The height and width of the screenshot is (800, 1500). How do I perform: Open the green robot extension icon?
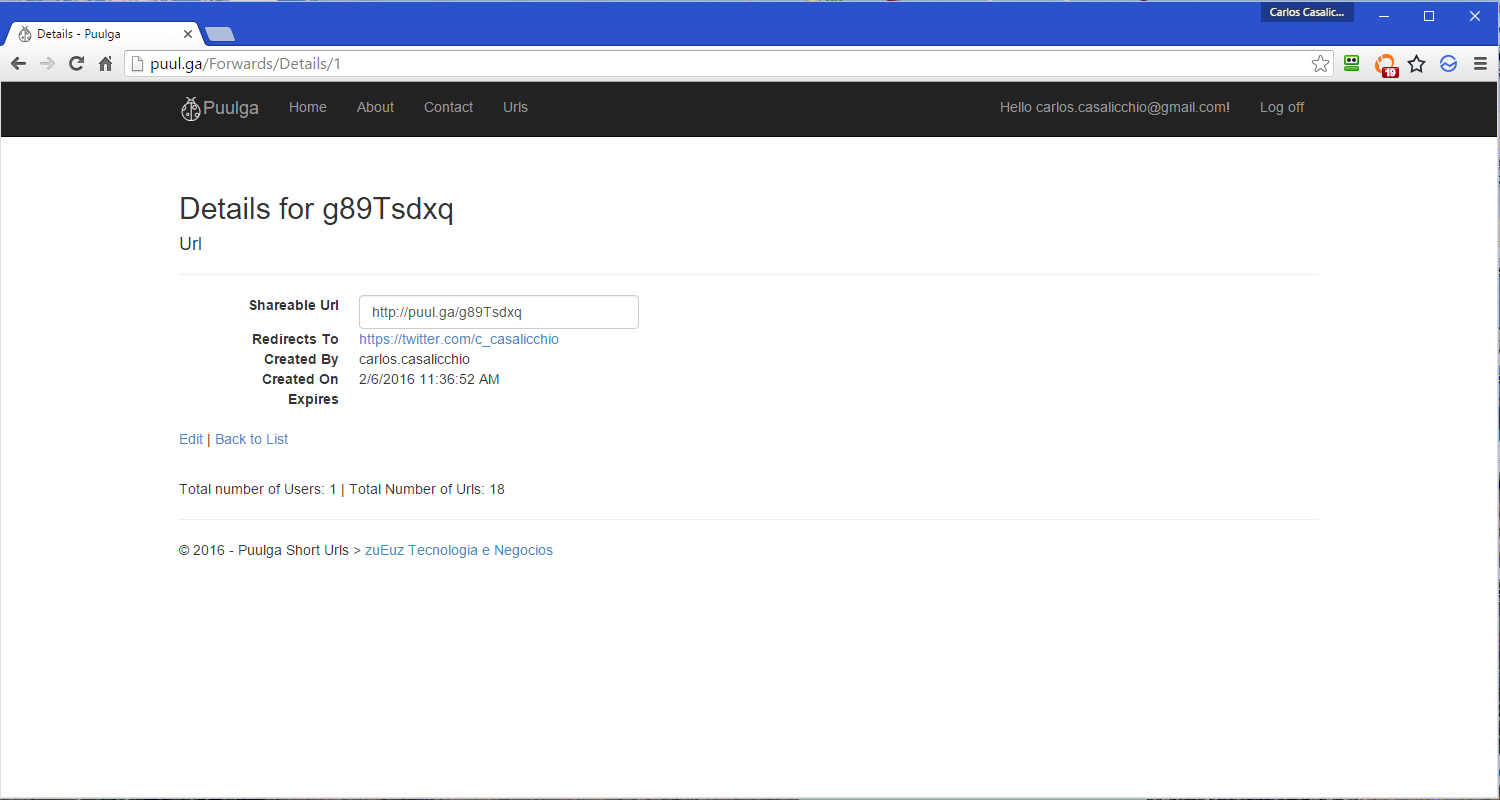click(1352, 63)
